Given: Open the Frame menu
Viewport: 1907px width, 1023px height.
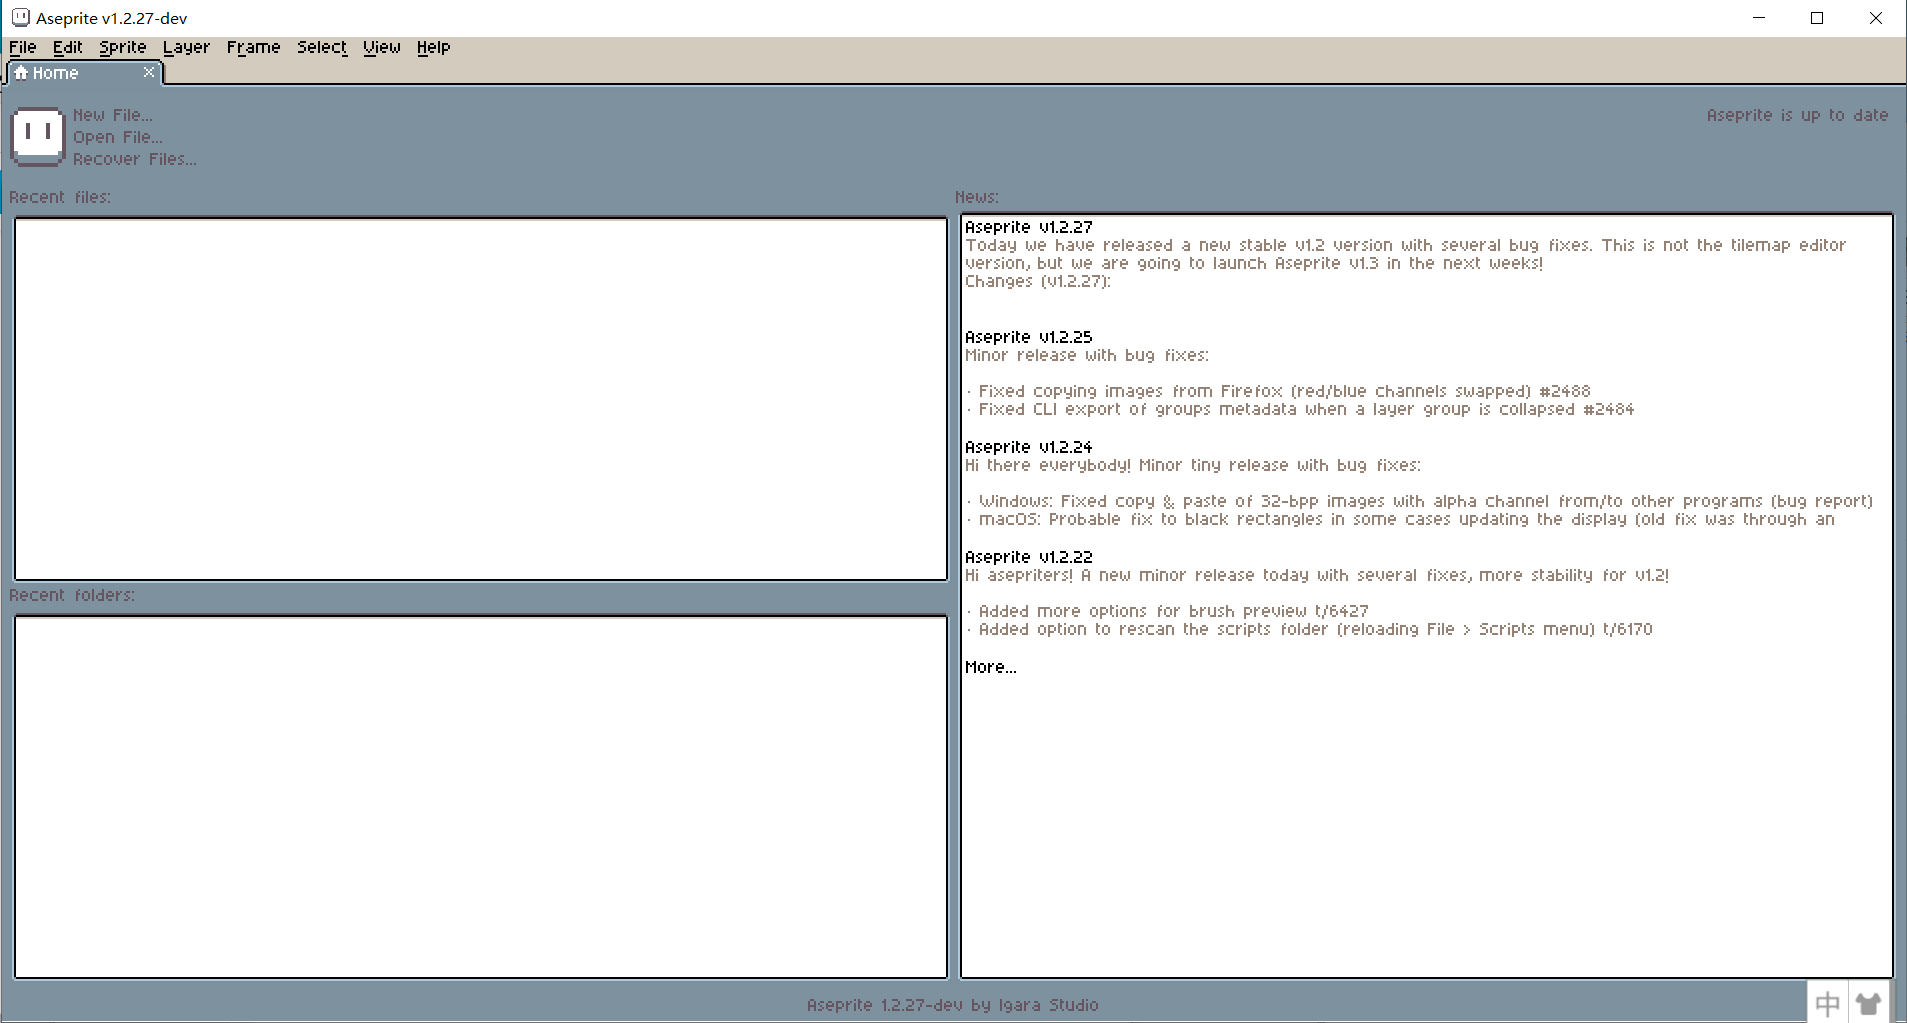Looking at the screenshot, I should 253,47.
